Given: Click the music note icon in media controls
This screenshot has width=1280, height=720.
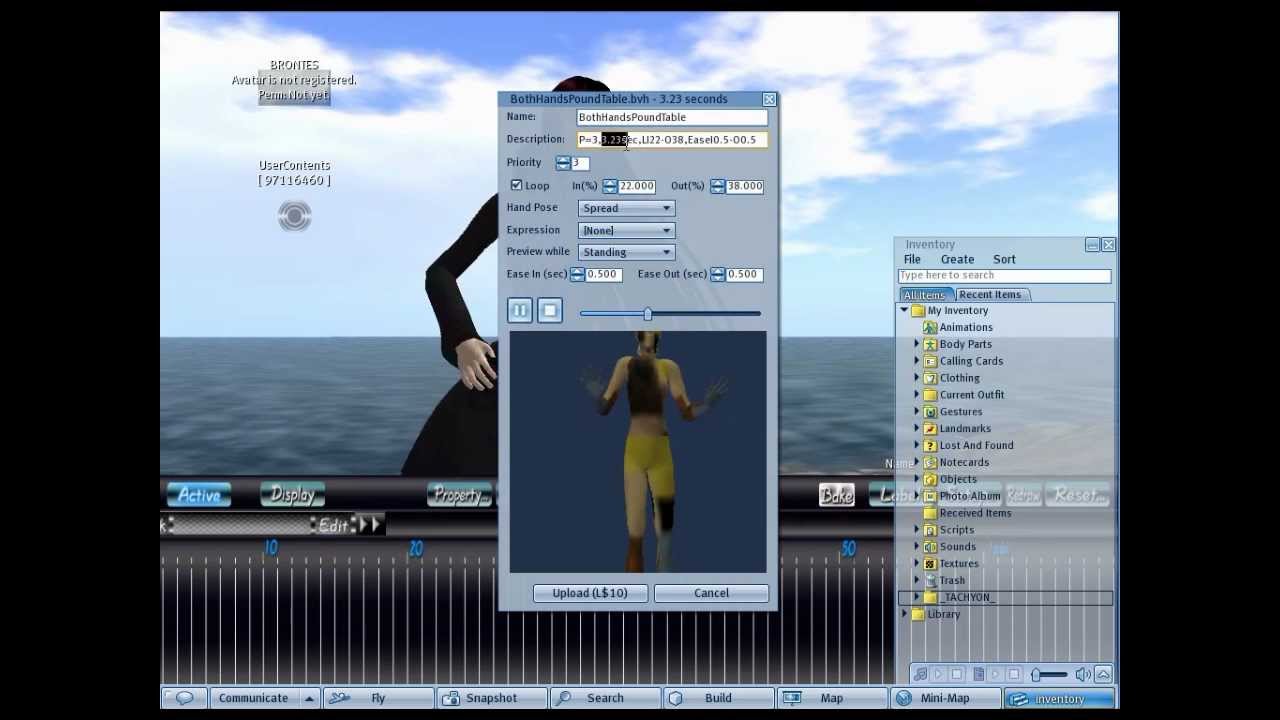Looking at the screenshot, I should (x=920, y=675).
